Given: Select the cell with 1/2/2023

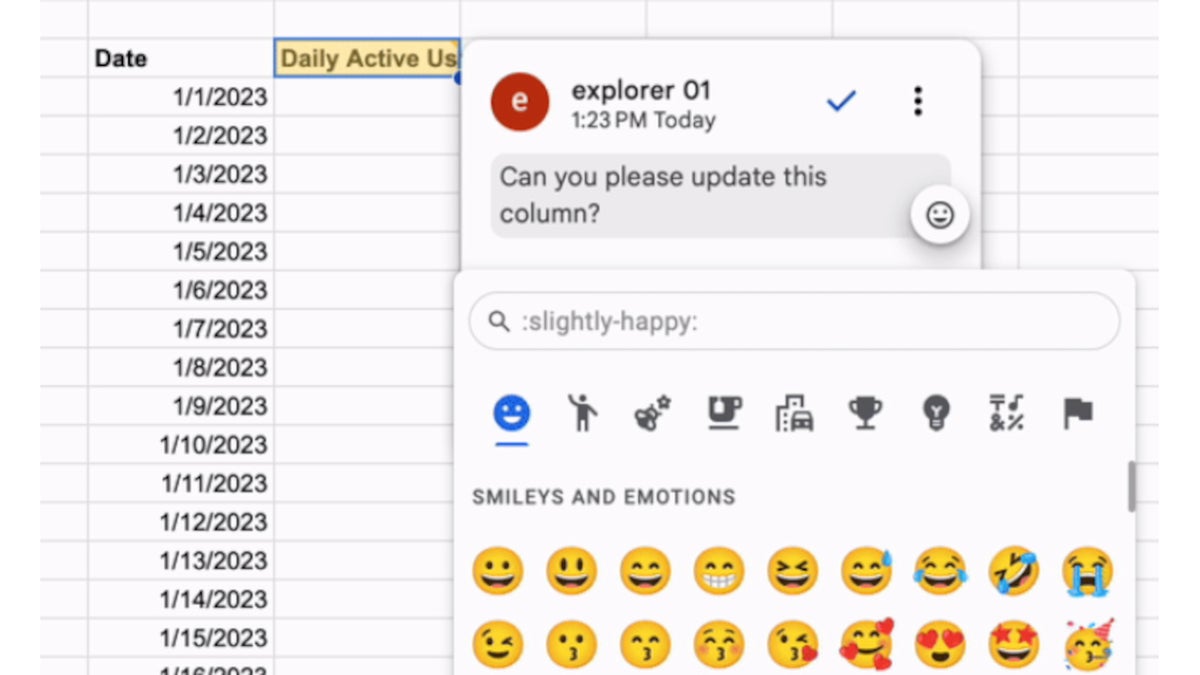Looking at the screenshot, I should (x=181, y=136).
